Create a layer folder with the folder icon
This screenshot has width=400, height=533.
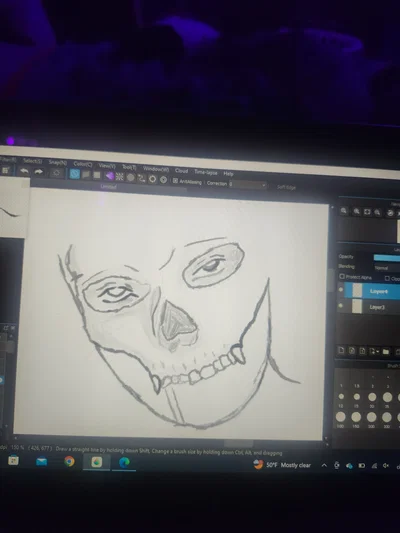[385, 351]
